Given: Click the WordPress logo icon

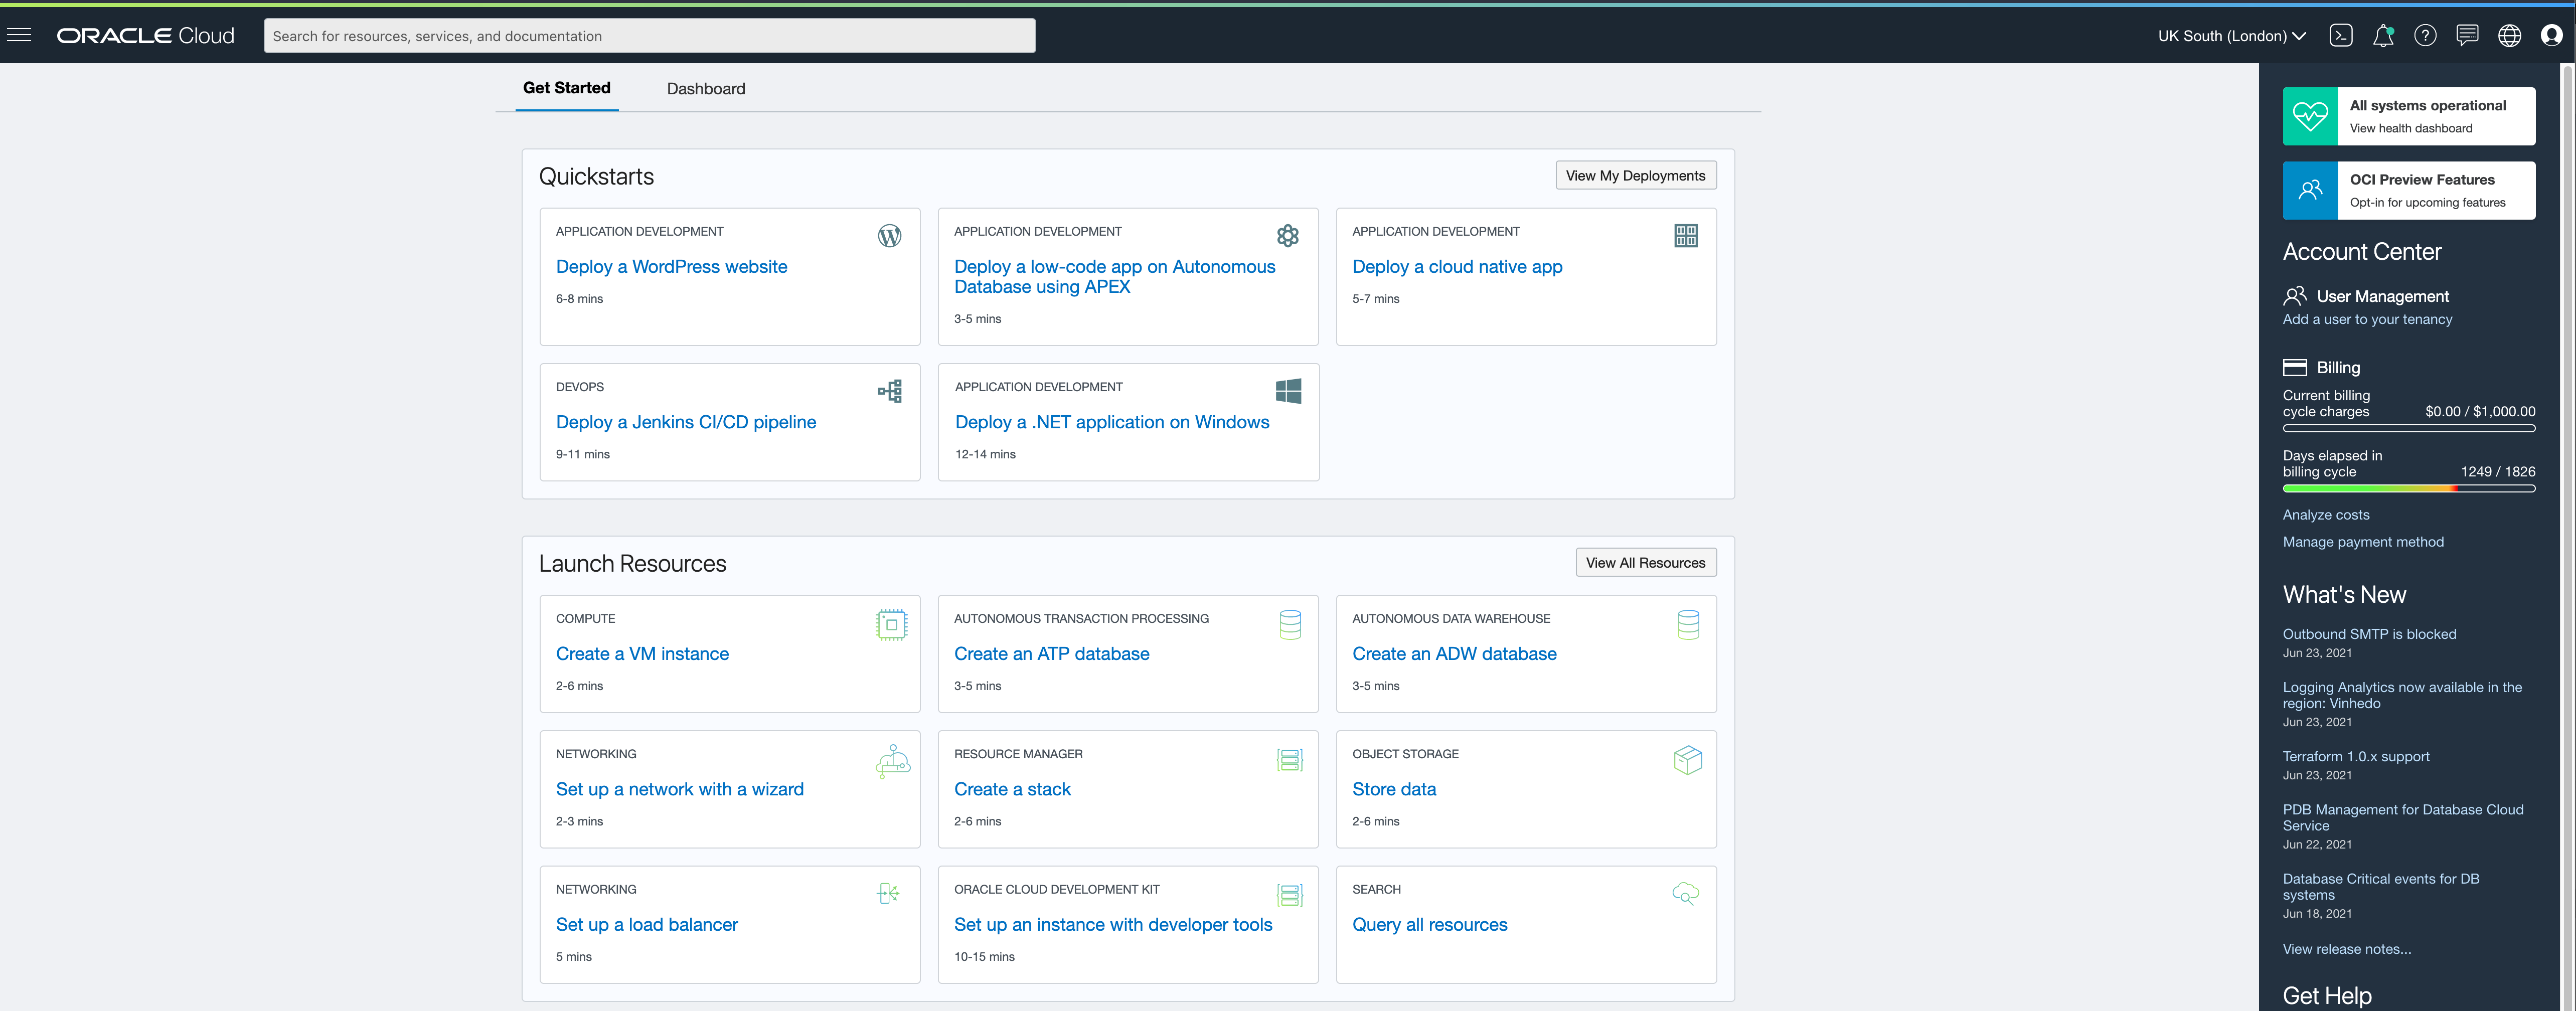Looking at the screenshot, I should [889, 236].
